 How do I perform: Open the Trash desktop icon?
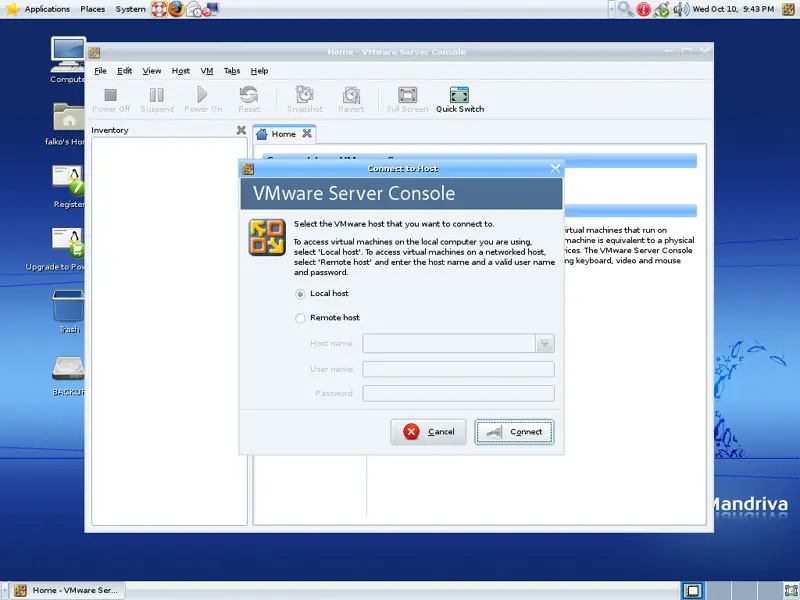coord(68,305)
